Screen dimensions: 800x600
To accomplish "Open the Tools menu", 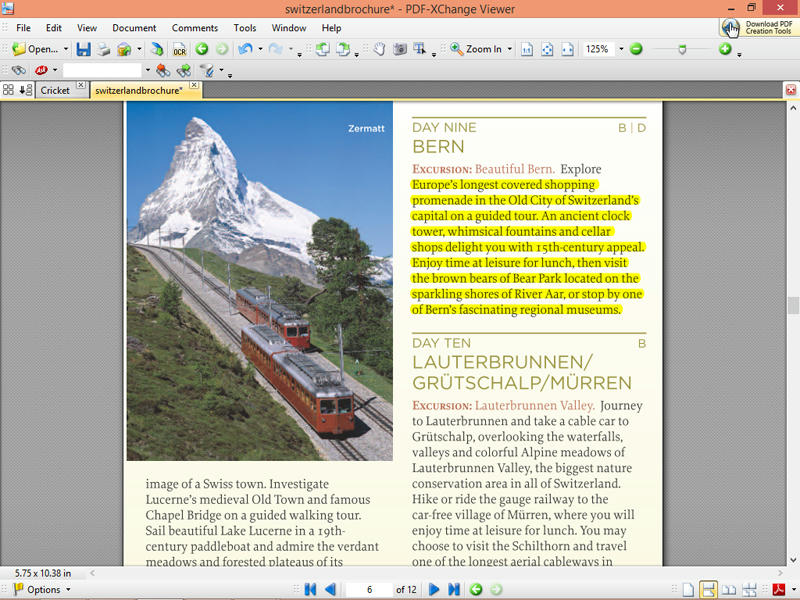I will (245, 28).
